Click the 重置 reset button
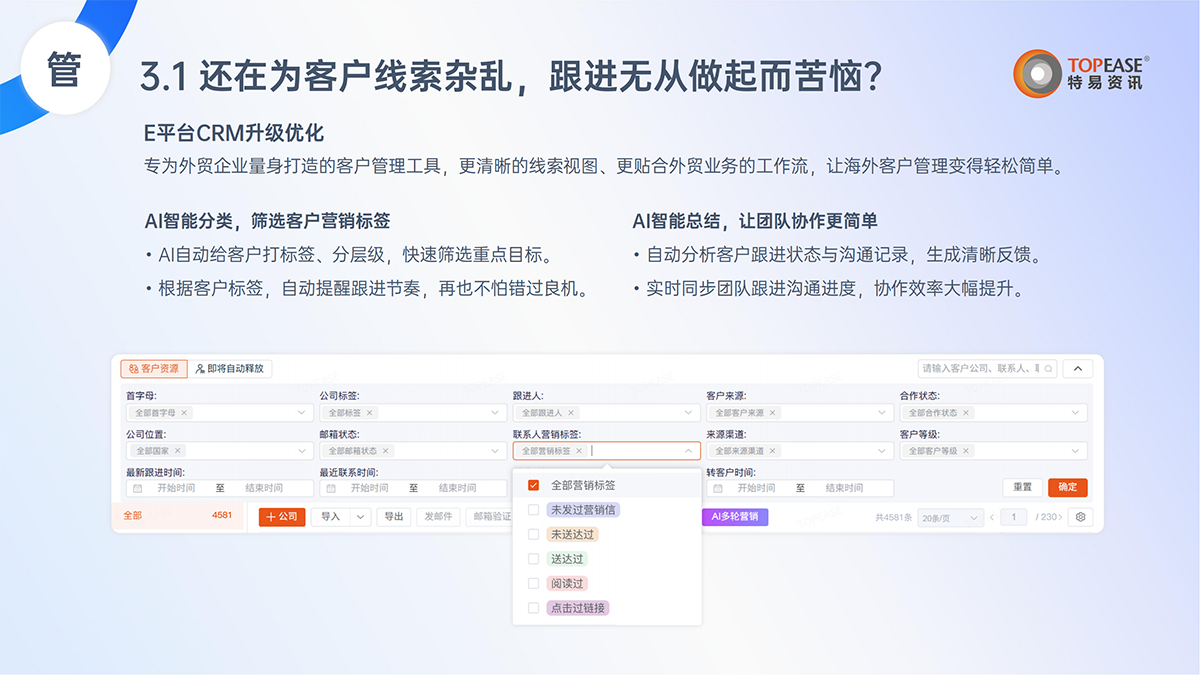The height and width of the screenshot is (675, 1200). click(1022, 487)
